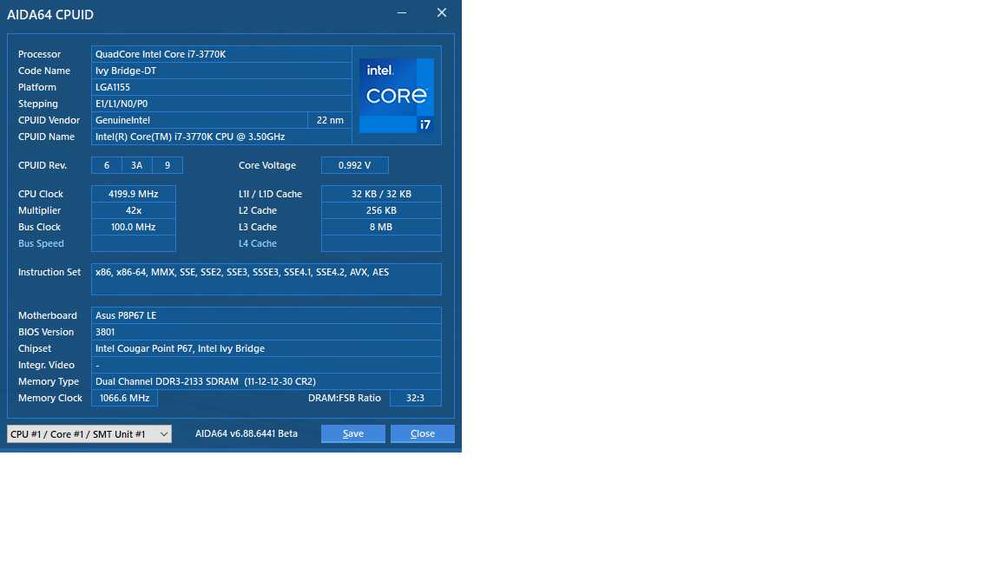The height and width of the screenshot is (563, 1000).
Task: Click the Processor label
Action: (40, 54)
